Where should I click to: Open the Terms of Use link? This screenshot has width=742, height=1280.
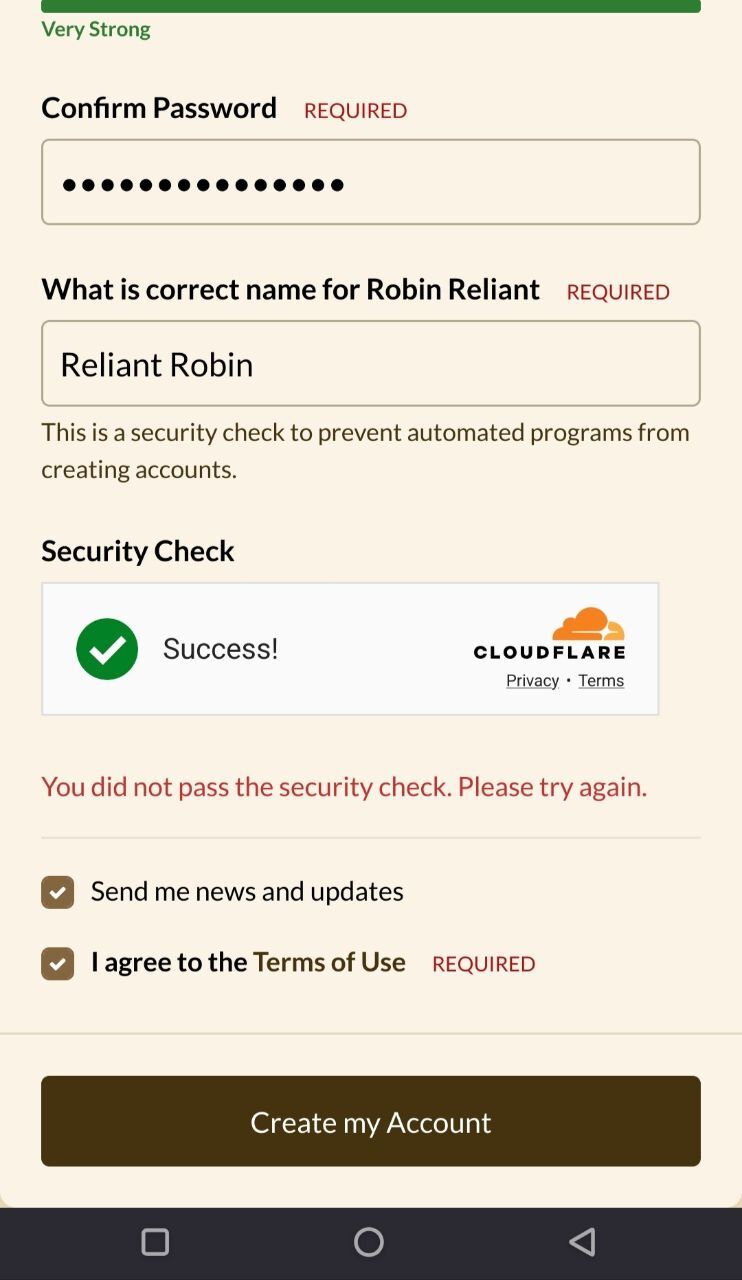tap(329, 962)
